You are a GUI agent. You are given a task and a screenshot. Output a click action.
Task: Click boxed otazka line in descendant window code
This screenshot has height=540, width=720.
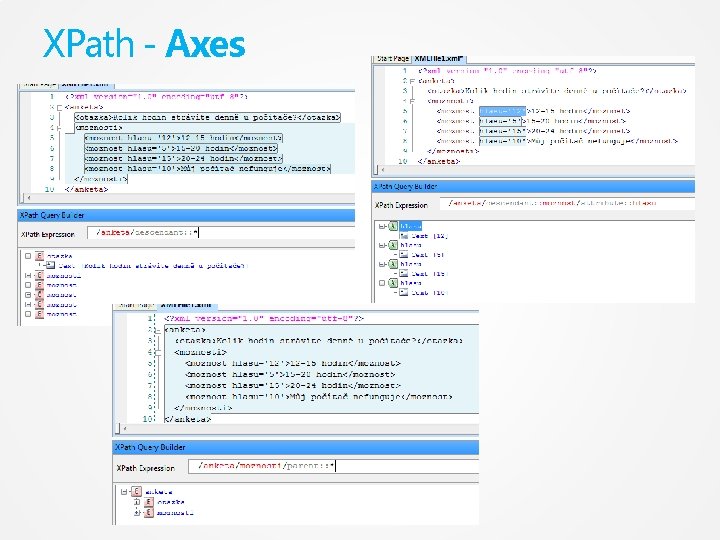tap(208, 118)
